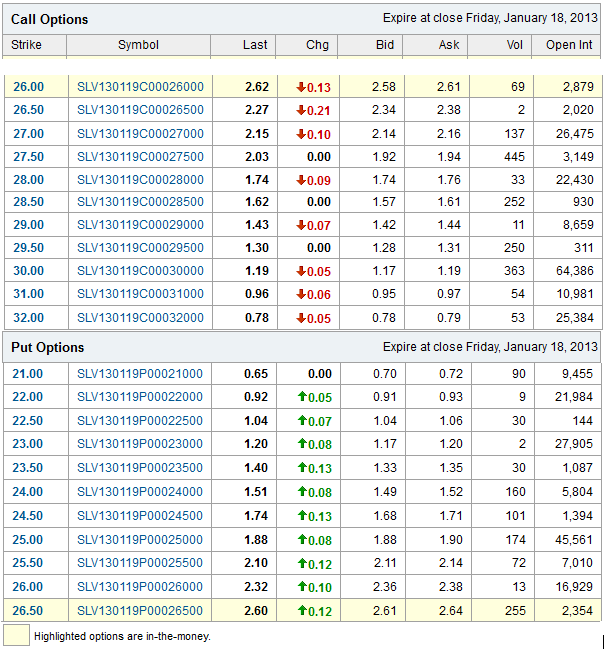Click red down arrow beside 0.21 change
This screenshot has height=651, width=604.
[x=301, y=111]
